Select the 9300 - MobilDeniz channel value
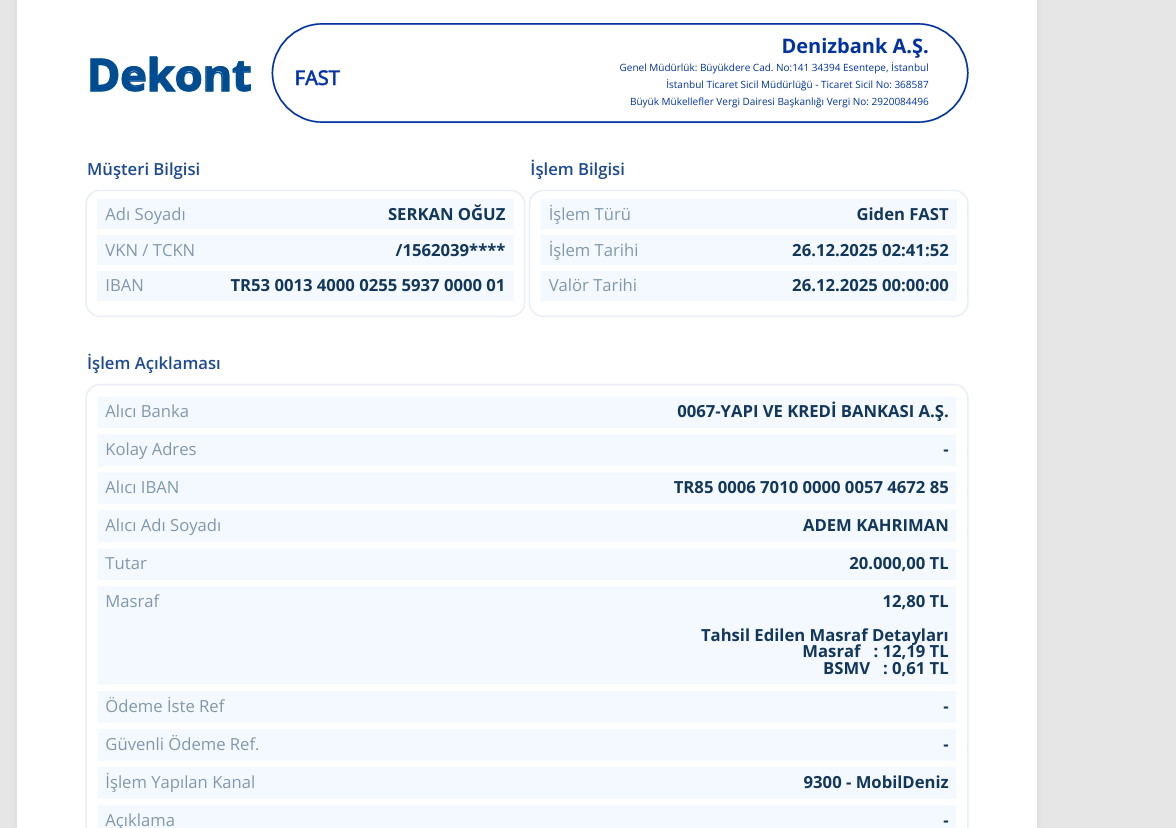 tap(875, 782)
